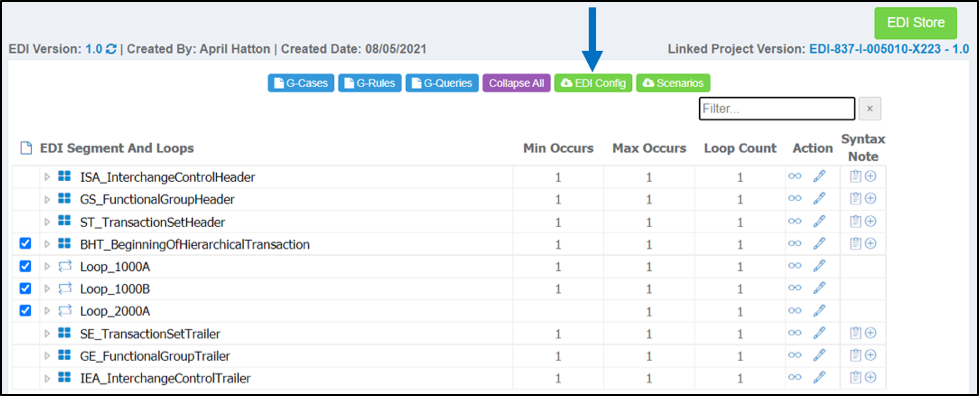Image resolution: width=979 pixels, height=396 pixels.
Task: Expand the Loop_1000A node arrow
Action: pyautogui.click(x=46, y=267)
